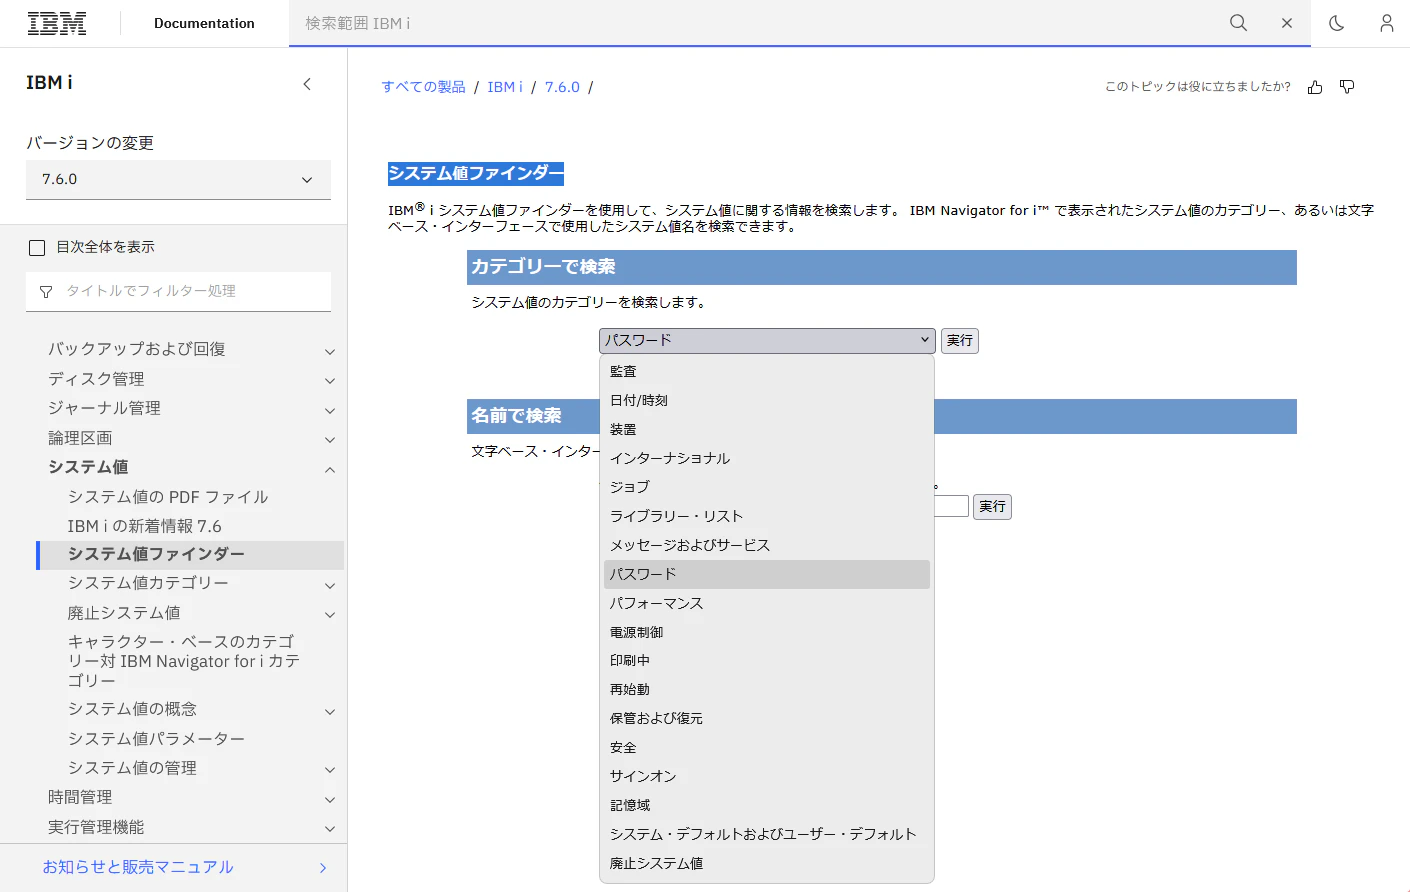Expand 廃止システム値 tree chevron

(x=330, y=615)
